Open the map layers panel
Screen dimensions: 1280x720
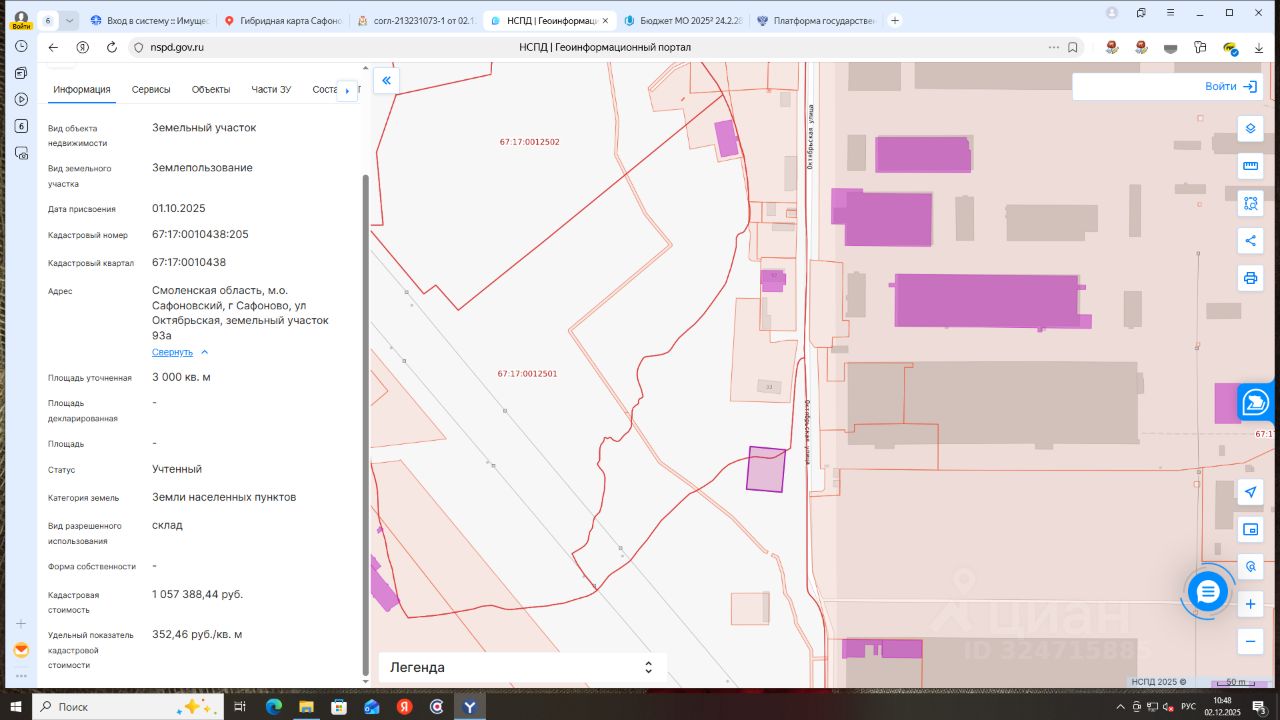[1250, 129]
